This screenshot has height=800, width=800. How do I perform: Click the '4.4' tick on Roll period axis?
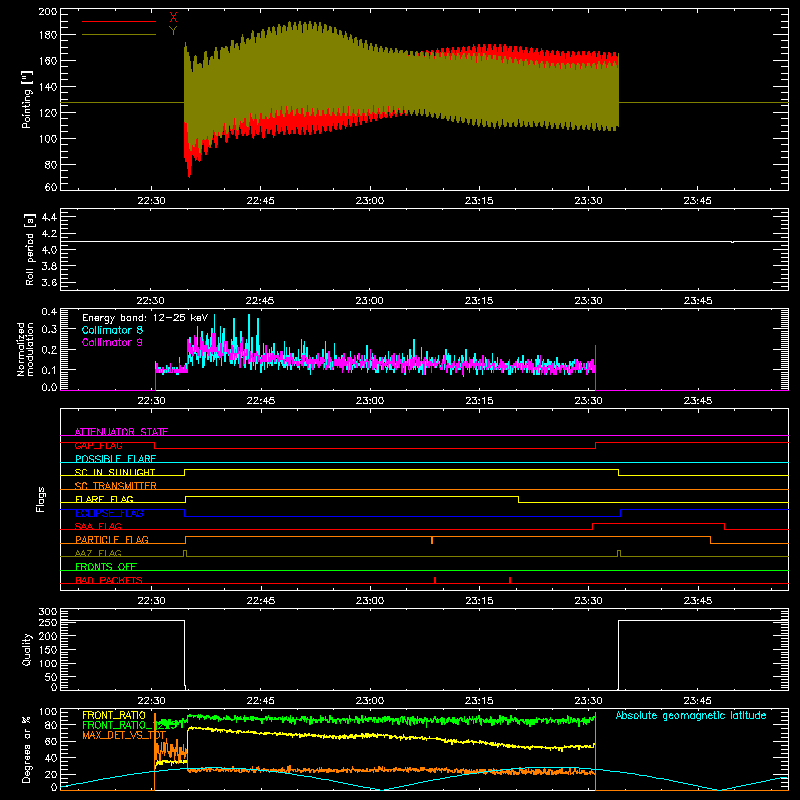coord(49,217)
